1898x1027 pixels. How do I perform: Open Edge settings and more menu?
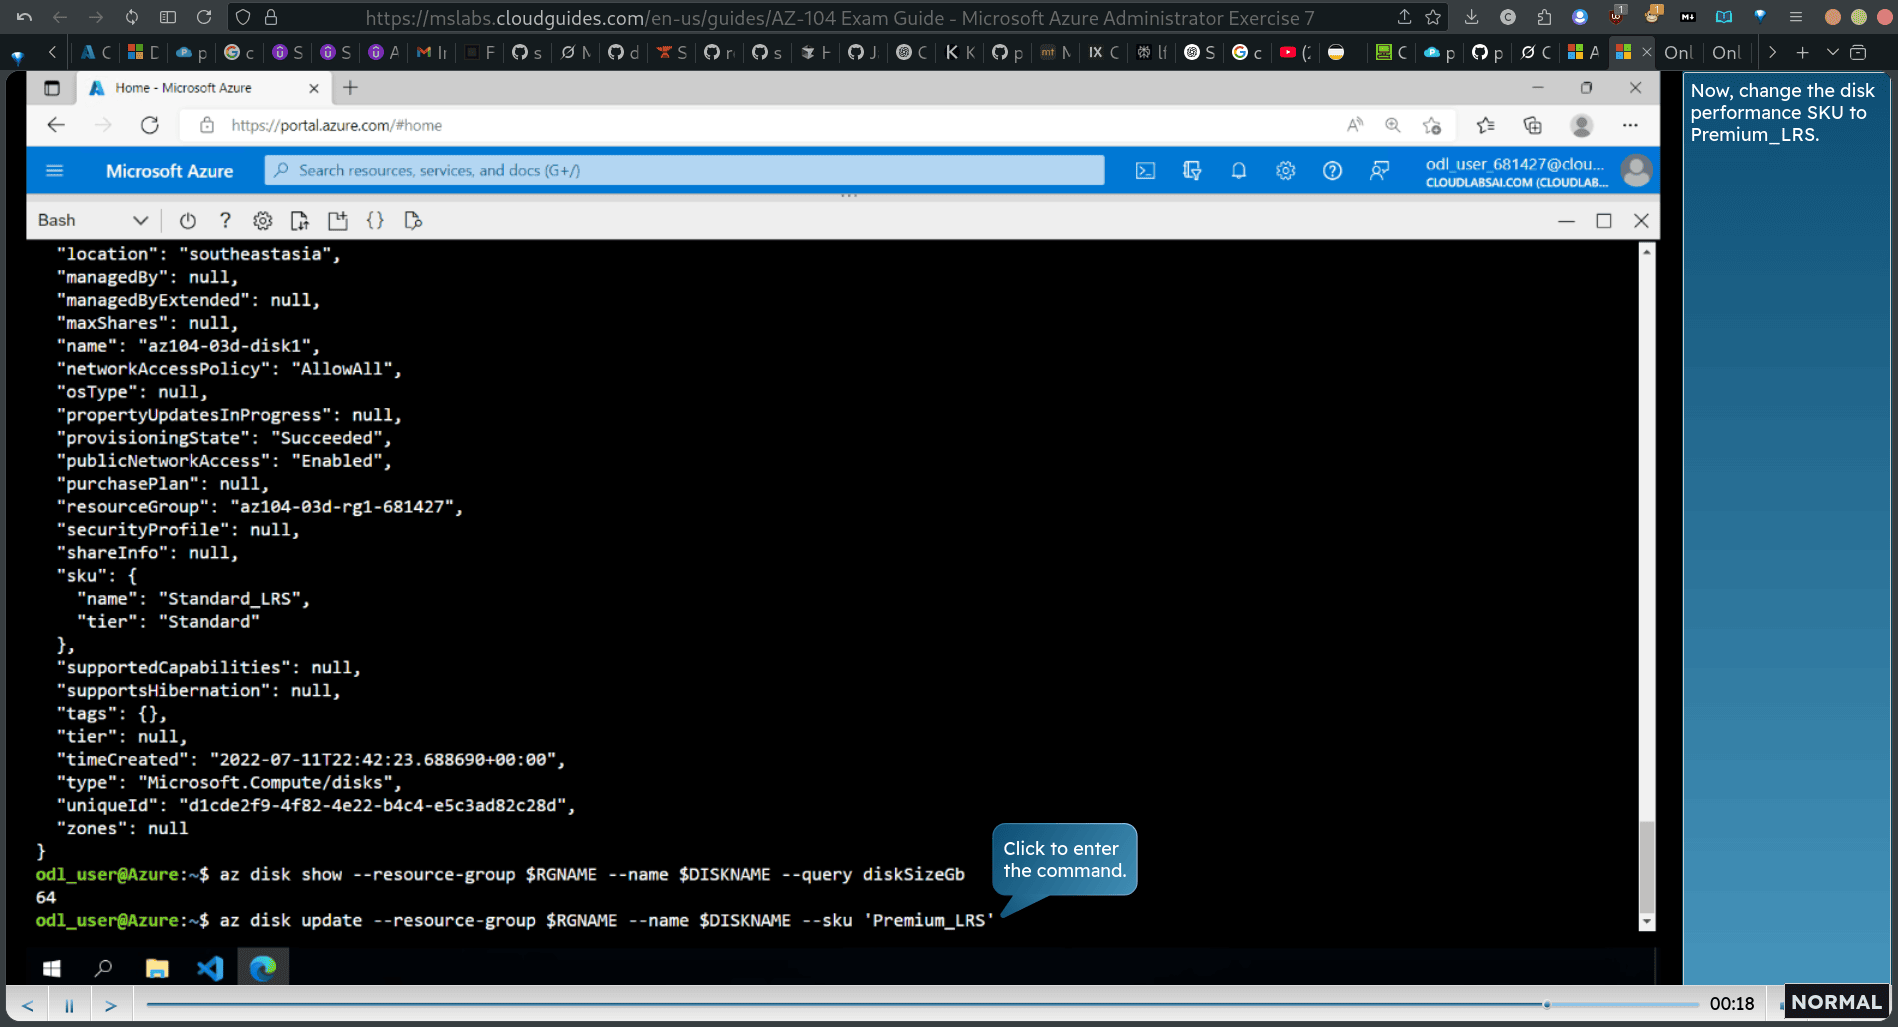pos(1630,125)
